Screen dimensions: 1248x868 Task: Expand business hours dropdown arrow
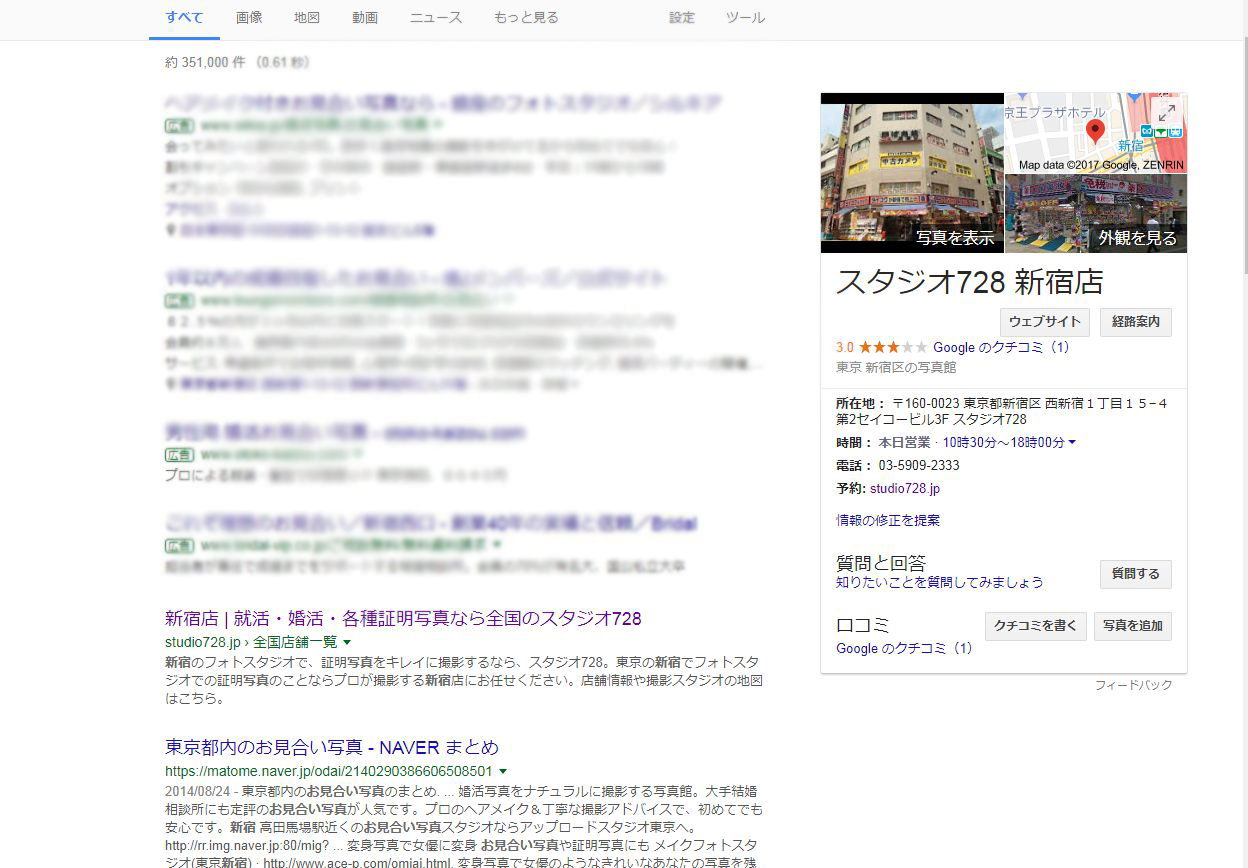[x=1072, y=442]
